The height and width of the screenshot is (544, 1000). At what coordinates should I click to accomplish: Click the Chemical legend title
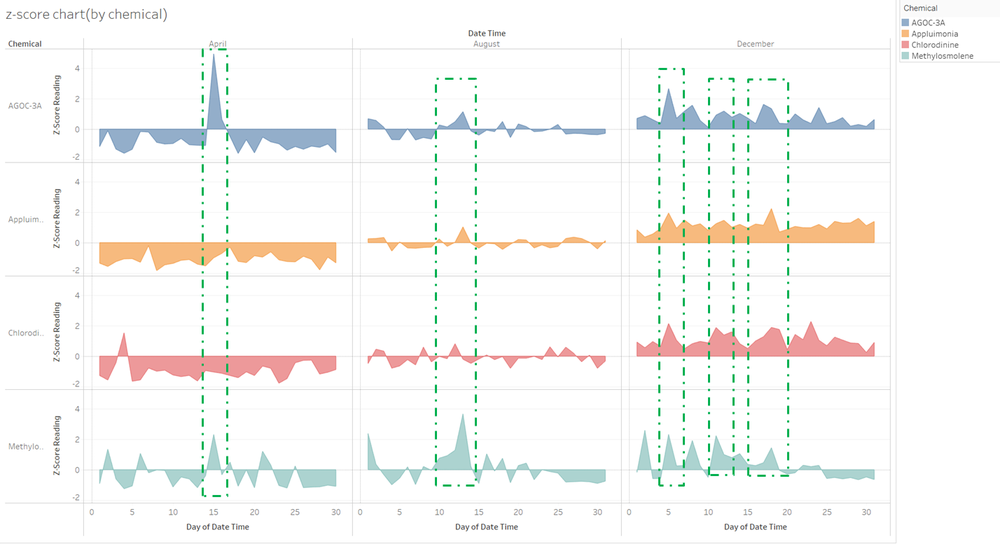coord(920,8)
